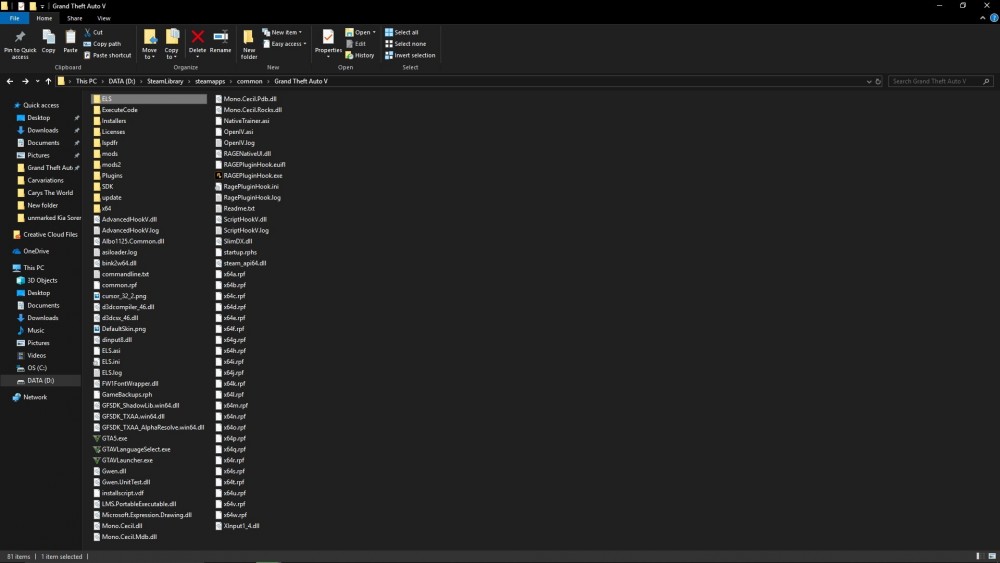
Task: Select the NativeTrainer.asi file
Action: [242, 121]
